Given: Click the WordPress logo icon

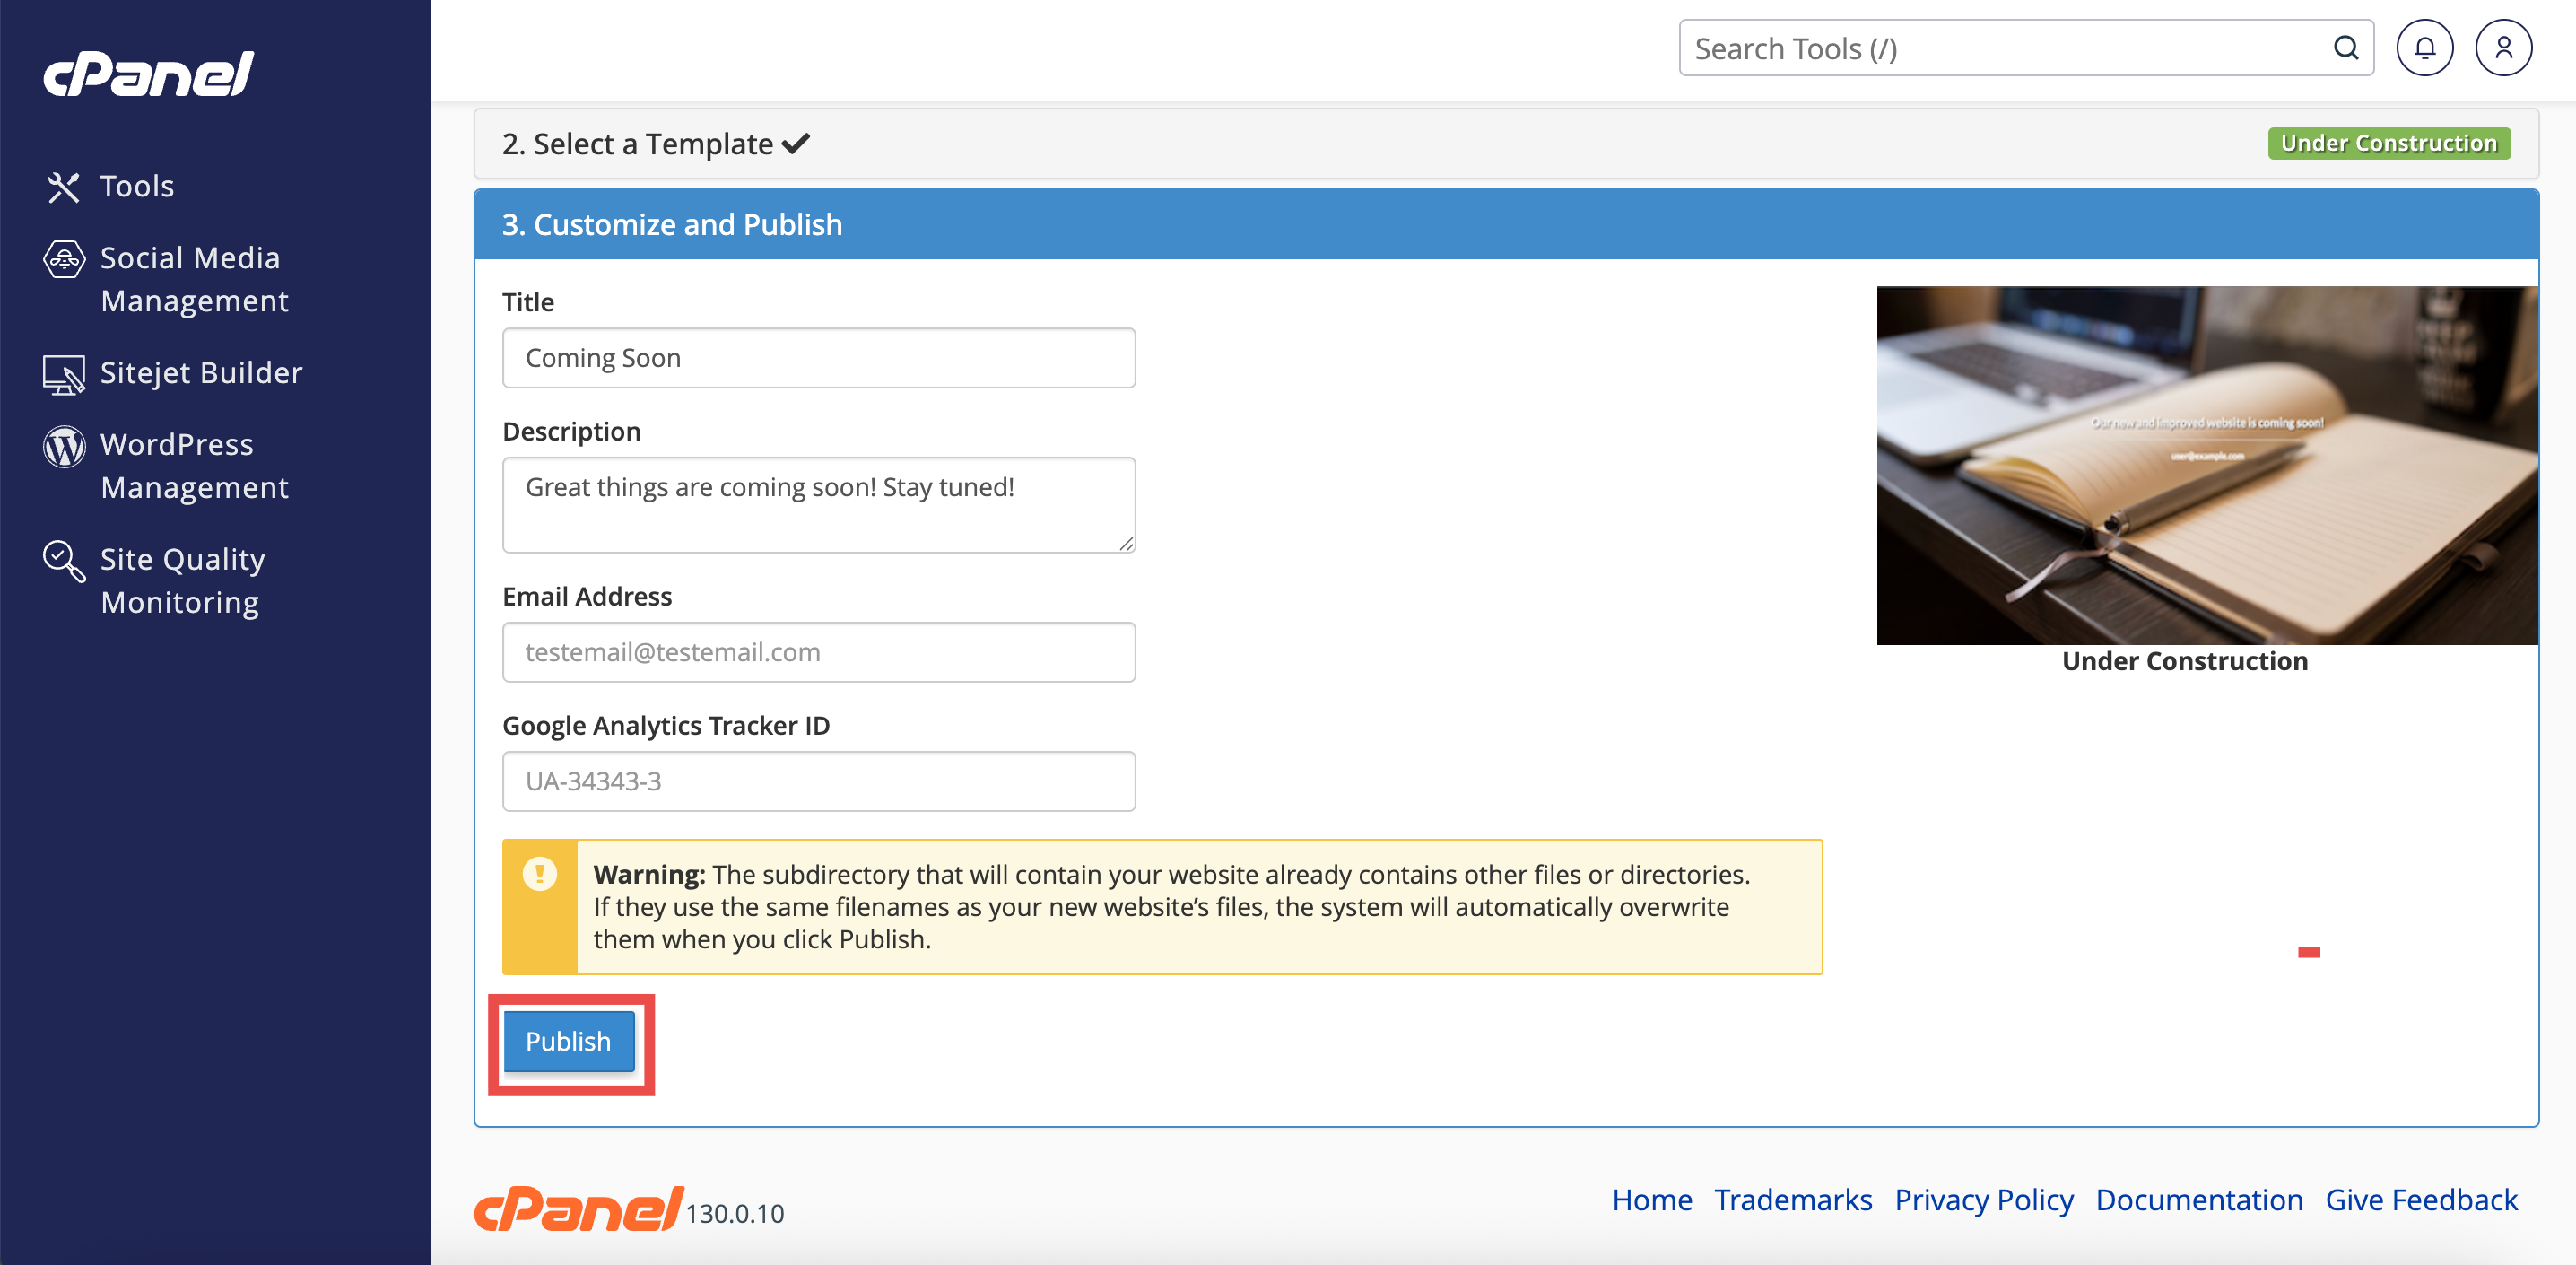Looking at the screenshot, I should click(x=64, y=446).
